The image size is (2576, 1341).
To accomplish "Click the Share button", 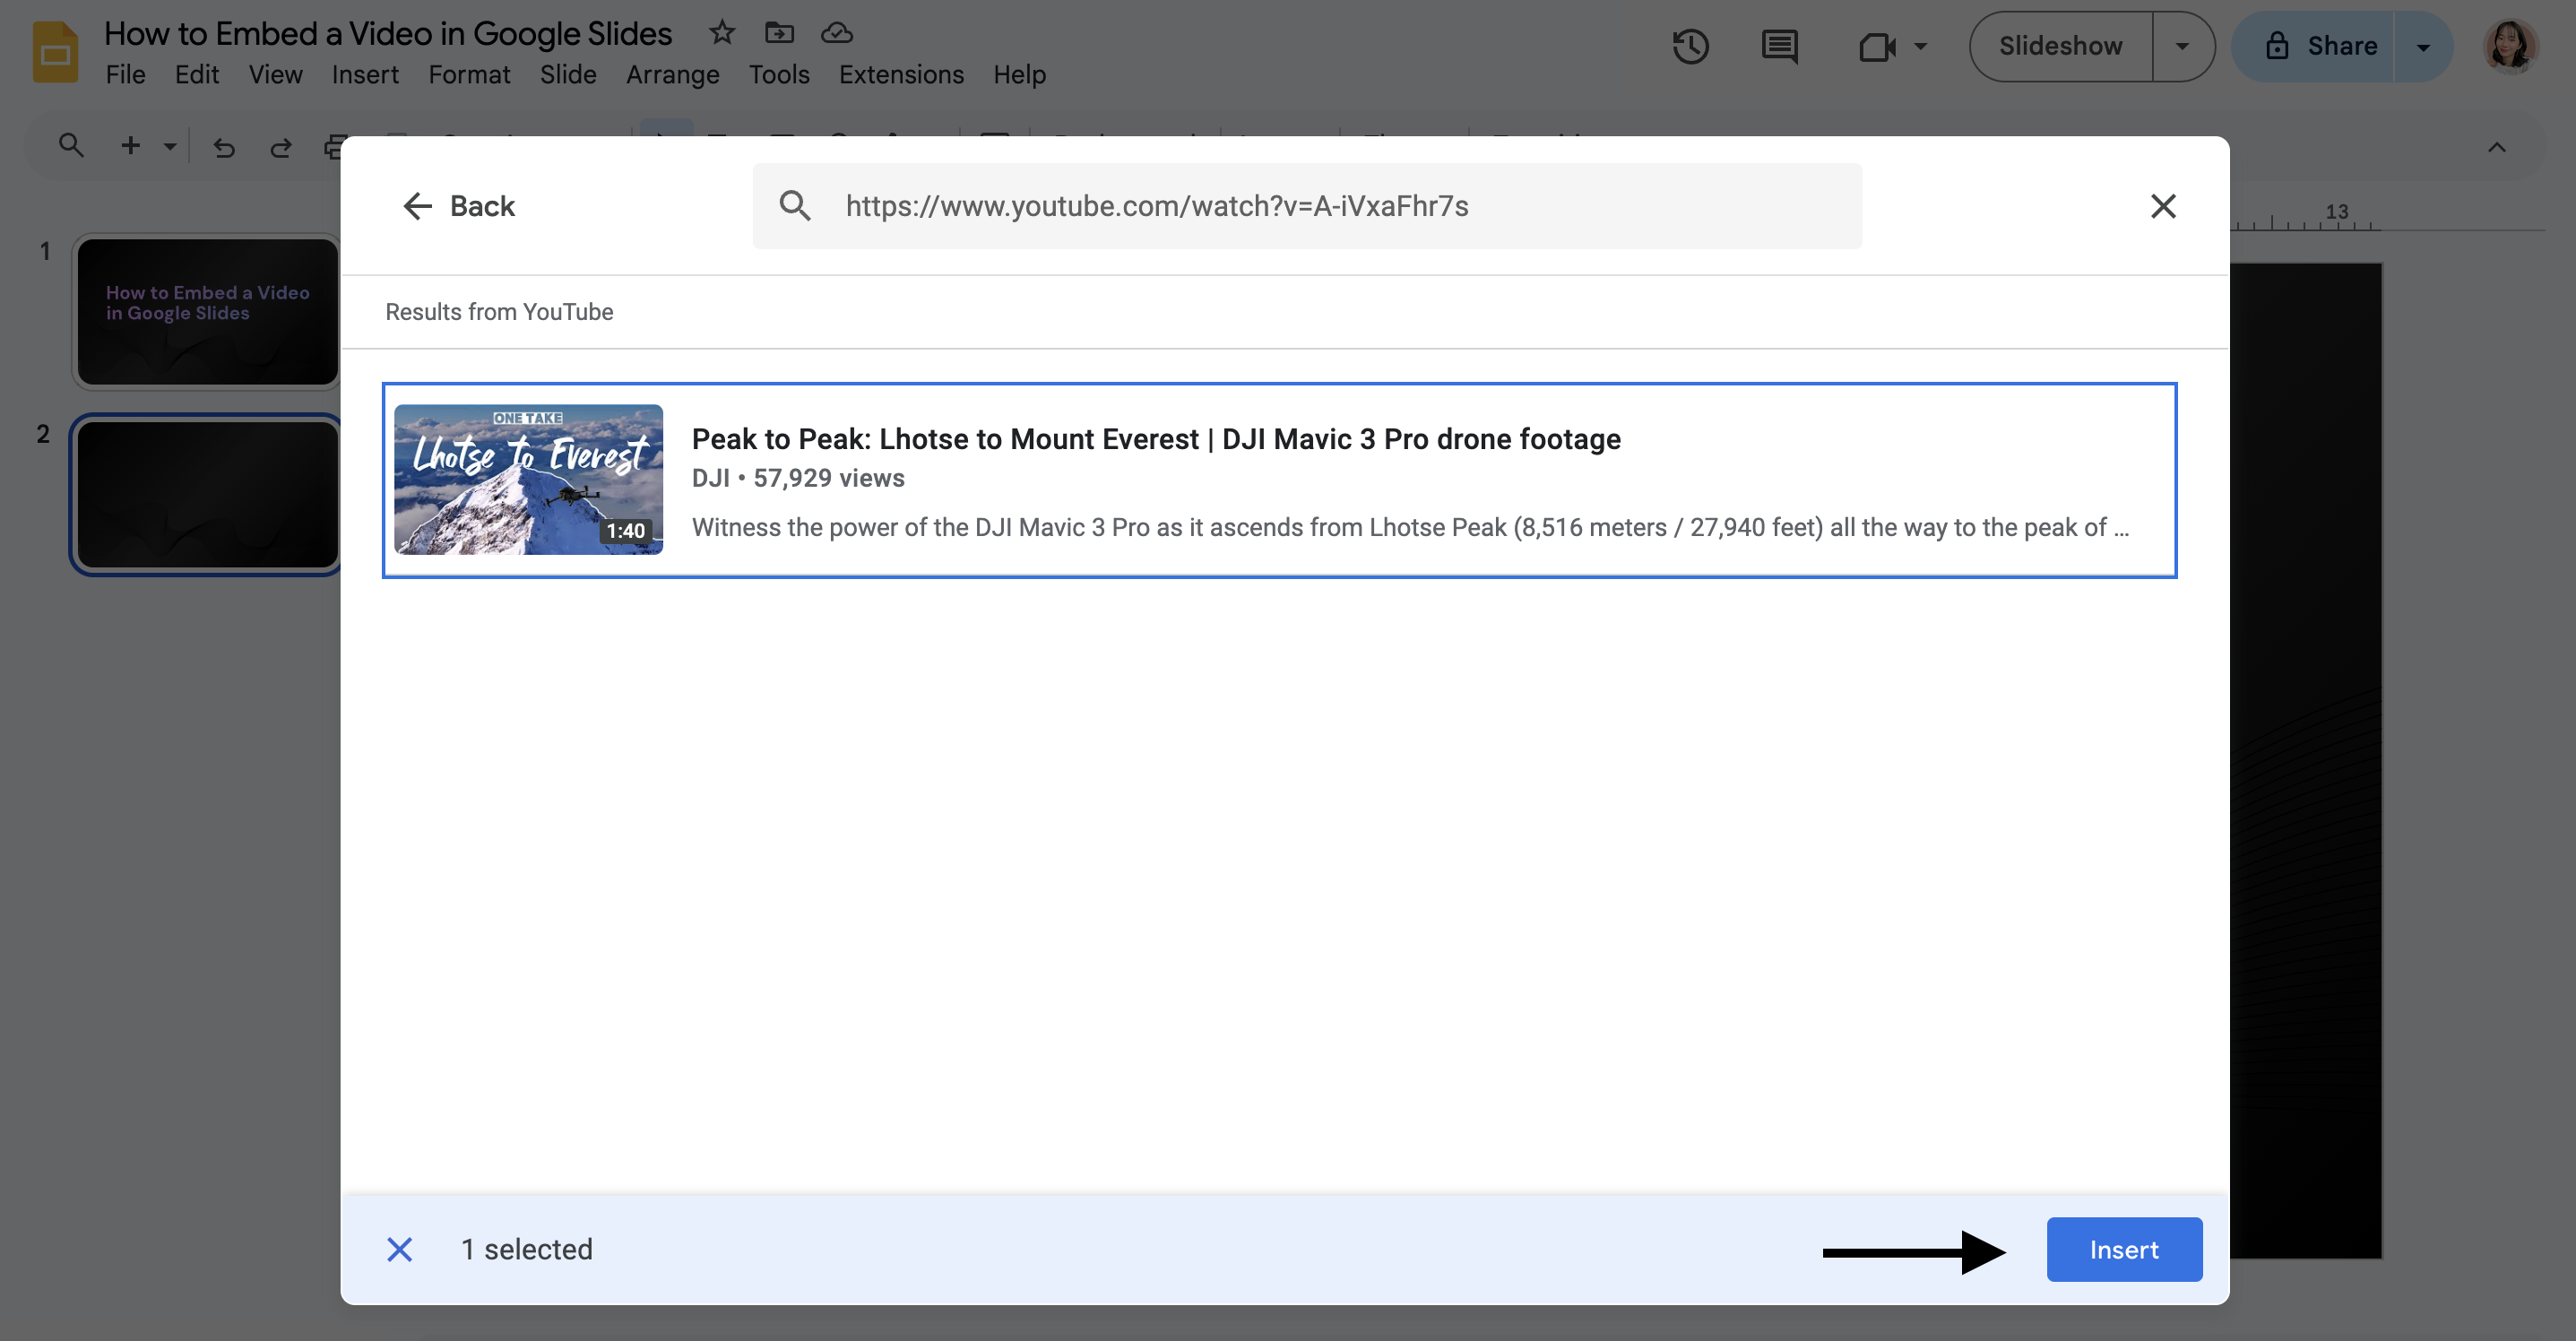I will 2314,46.
